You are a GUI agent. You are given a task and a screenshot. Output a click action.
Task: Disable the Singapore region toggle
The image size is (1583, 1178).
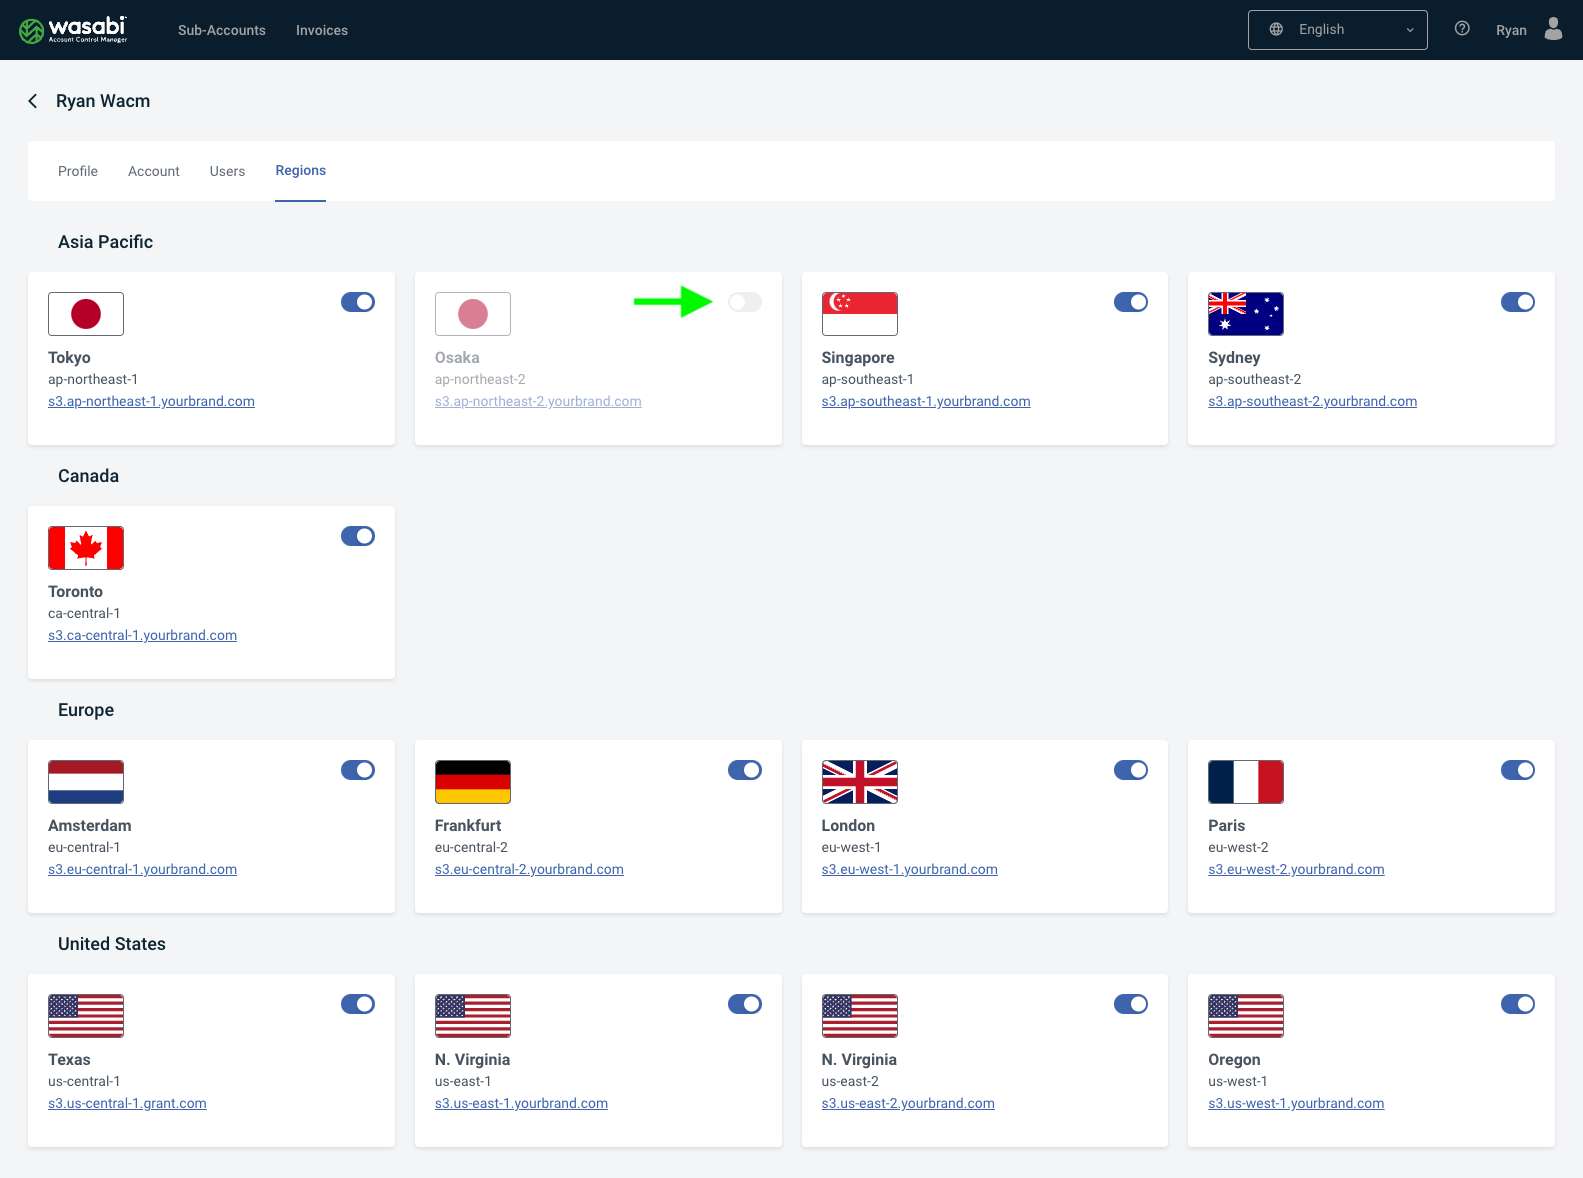coord(1131,302)
